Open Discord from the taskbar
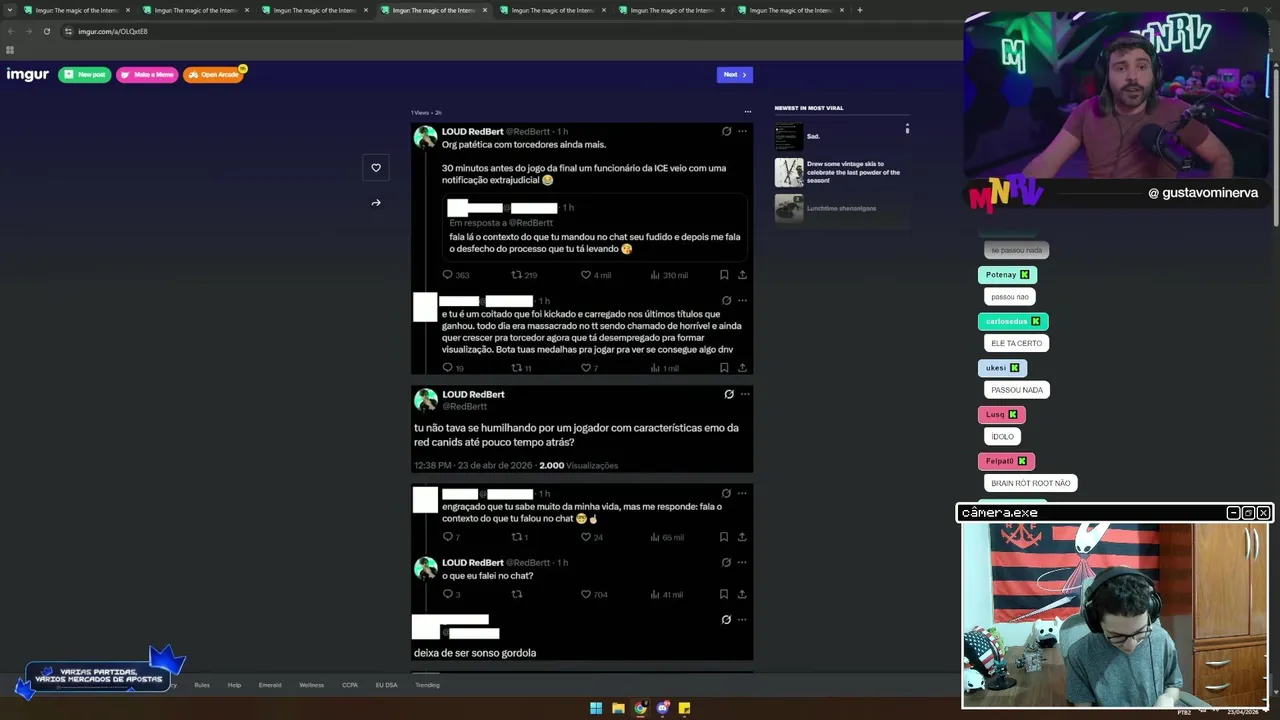1280x720 pixels. point(662,708)
